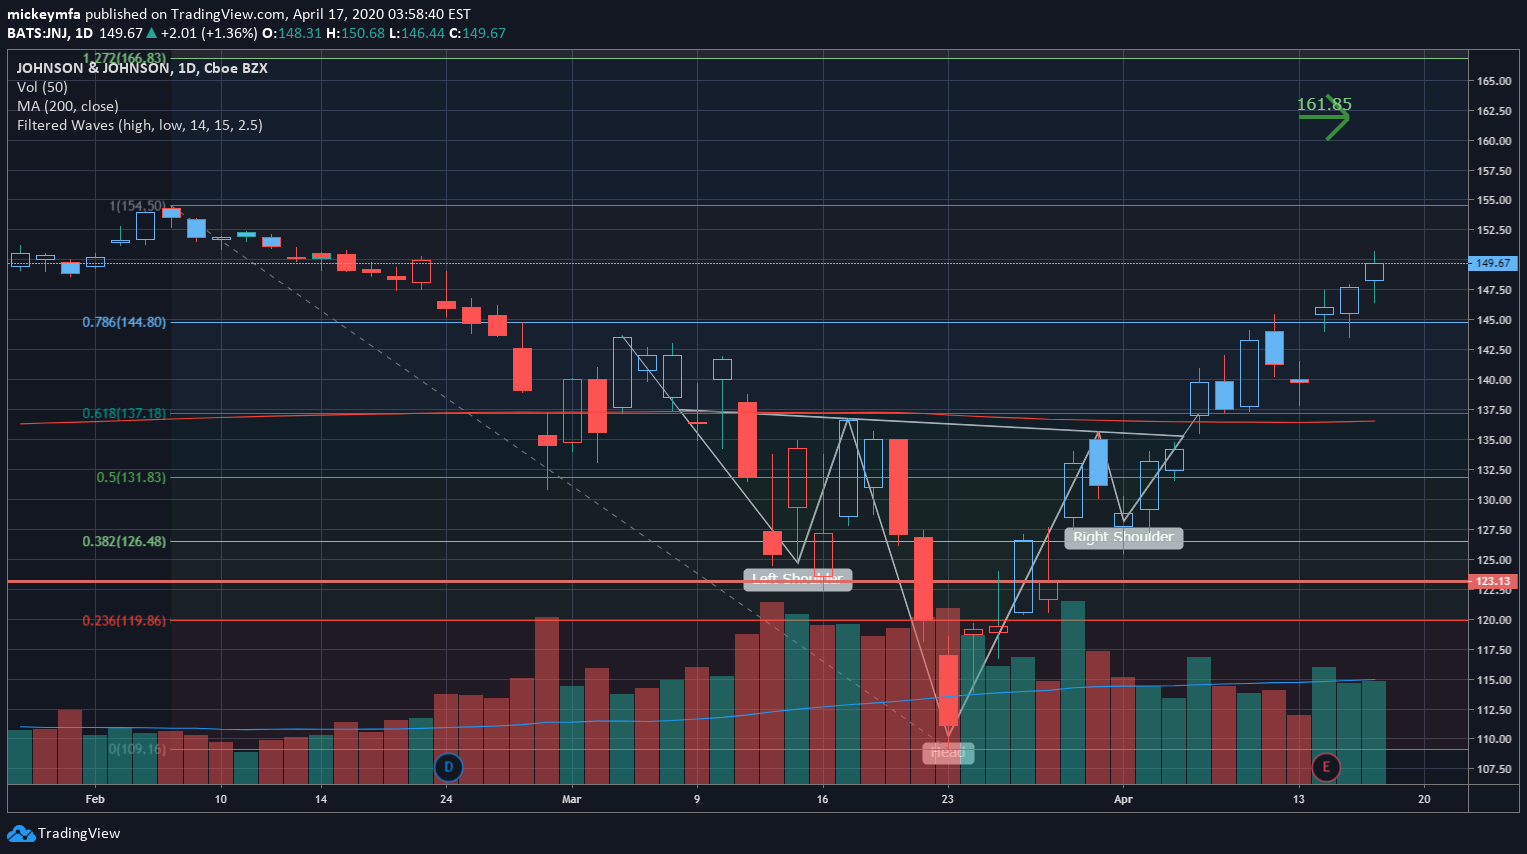1527x854 pixels.
Task: Click the Right Shoulder label
Action: pyautogui.click(x=1124, y=537)
